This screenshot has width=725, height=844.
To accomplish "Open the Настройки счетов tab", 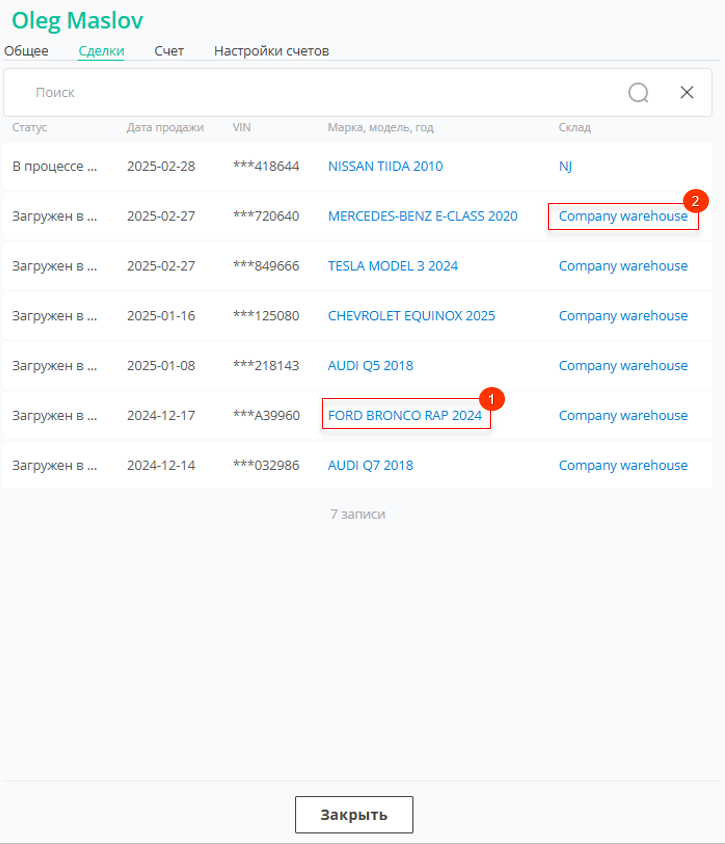I will tap(272, 51).
